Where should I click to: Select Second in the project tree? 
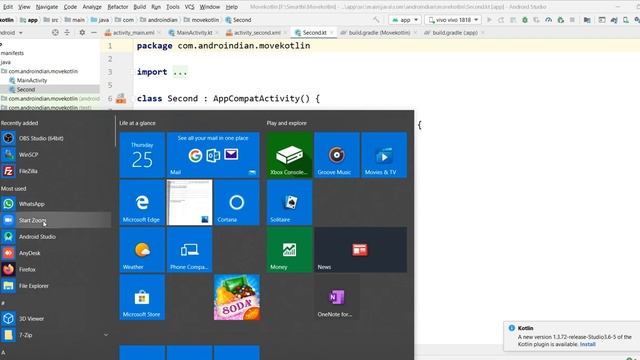point(26,89)
